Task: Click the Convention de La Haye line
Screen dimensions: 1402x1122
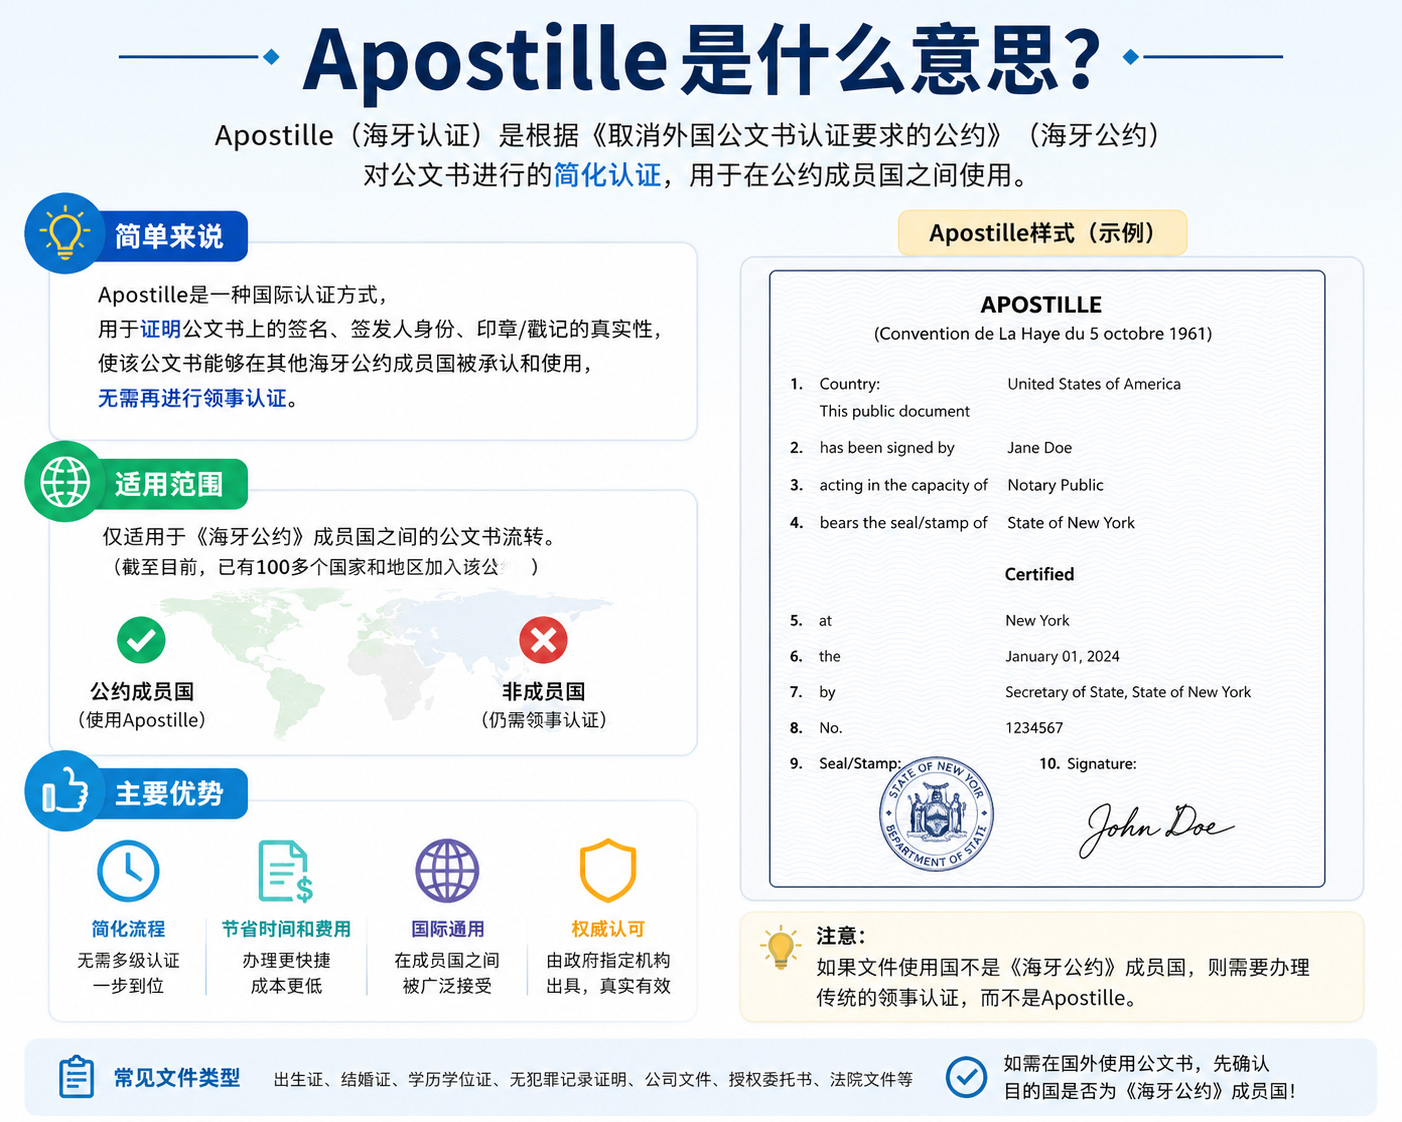Action: click(1043, 334)
